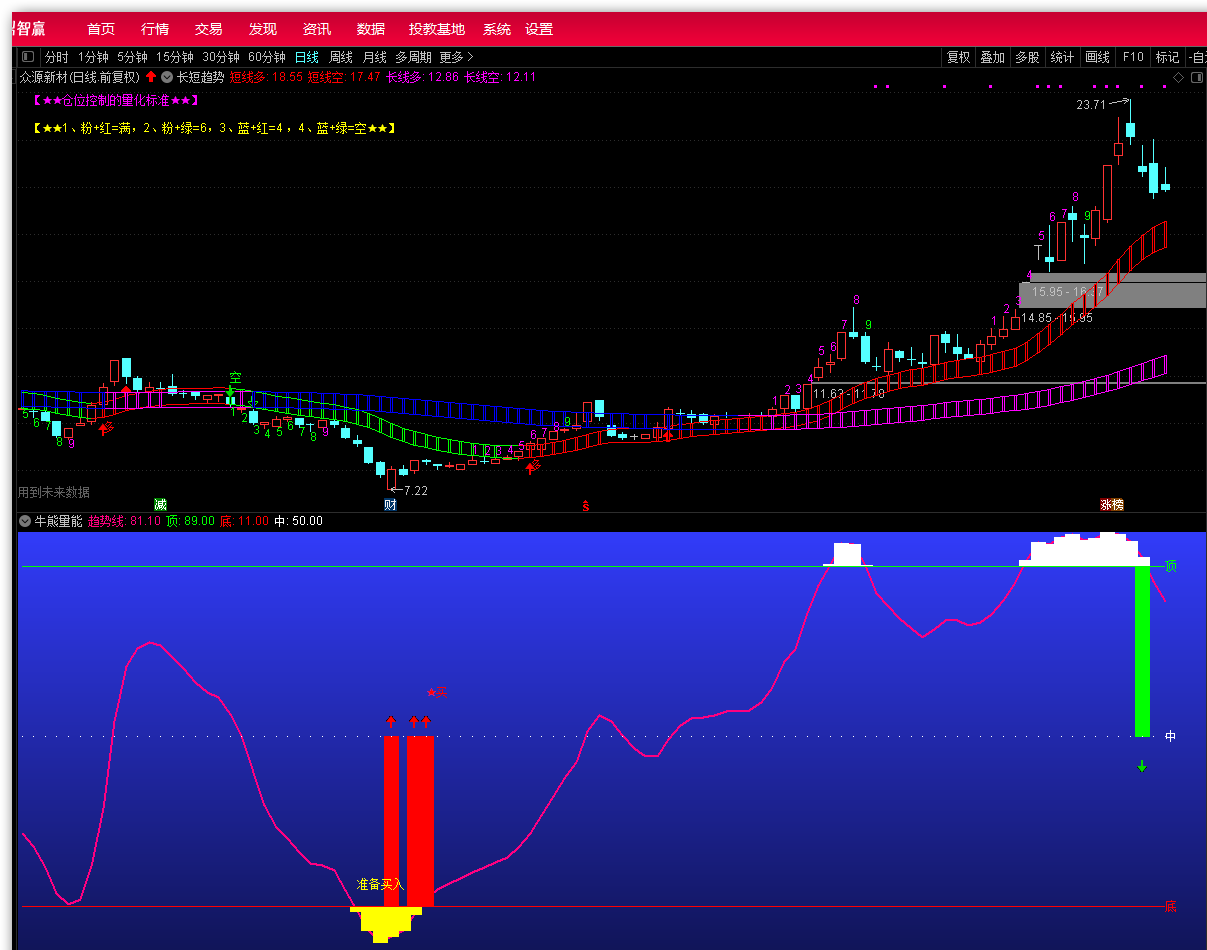Click the 标记 mark button
The image size is (1207, 950).
coord(1167,57)
